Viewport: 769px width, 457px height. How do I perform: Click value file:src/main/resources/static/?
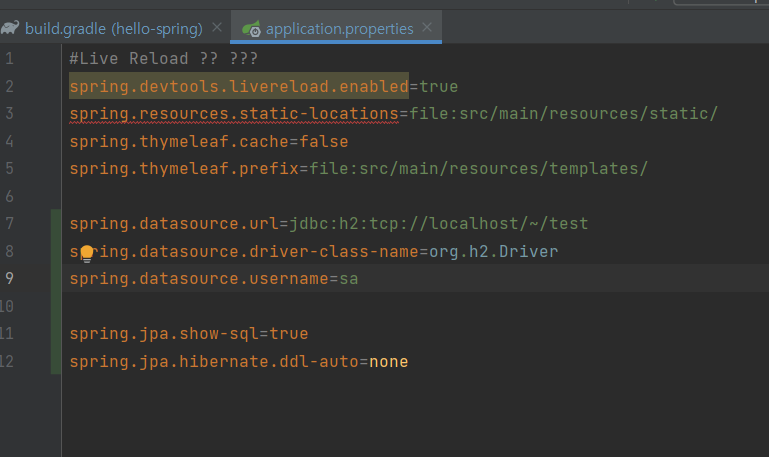564,114
